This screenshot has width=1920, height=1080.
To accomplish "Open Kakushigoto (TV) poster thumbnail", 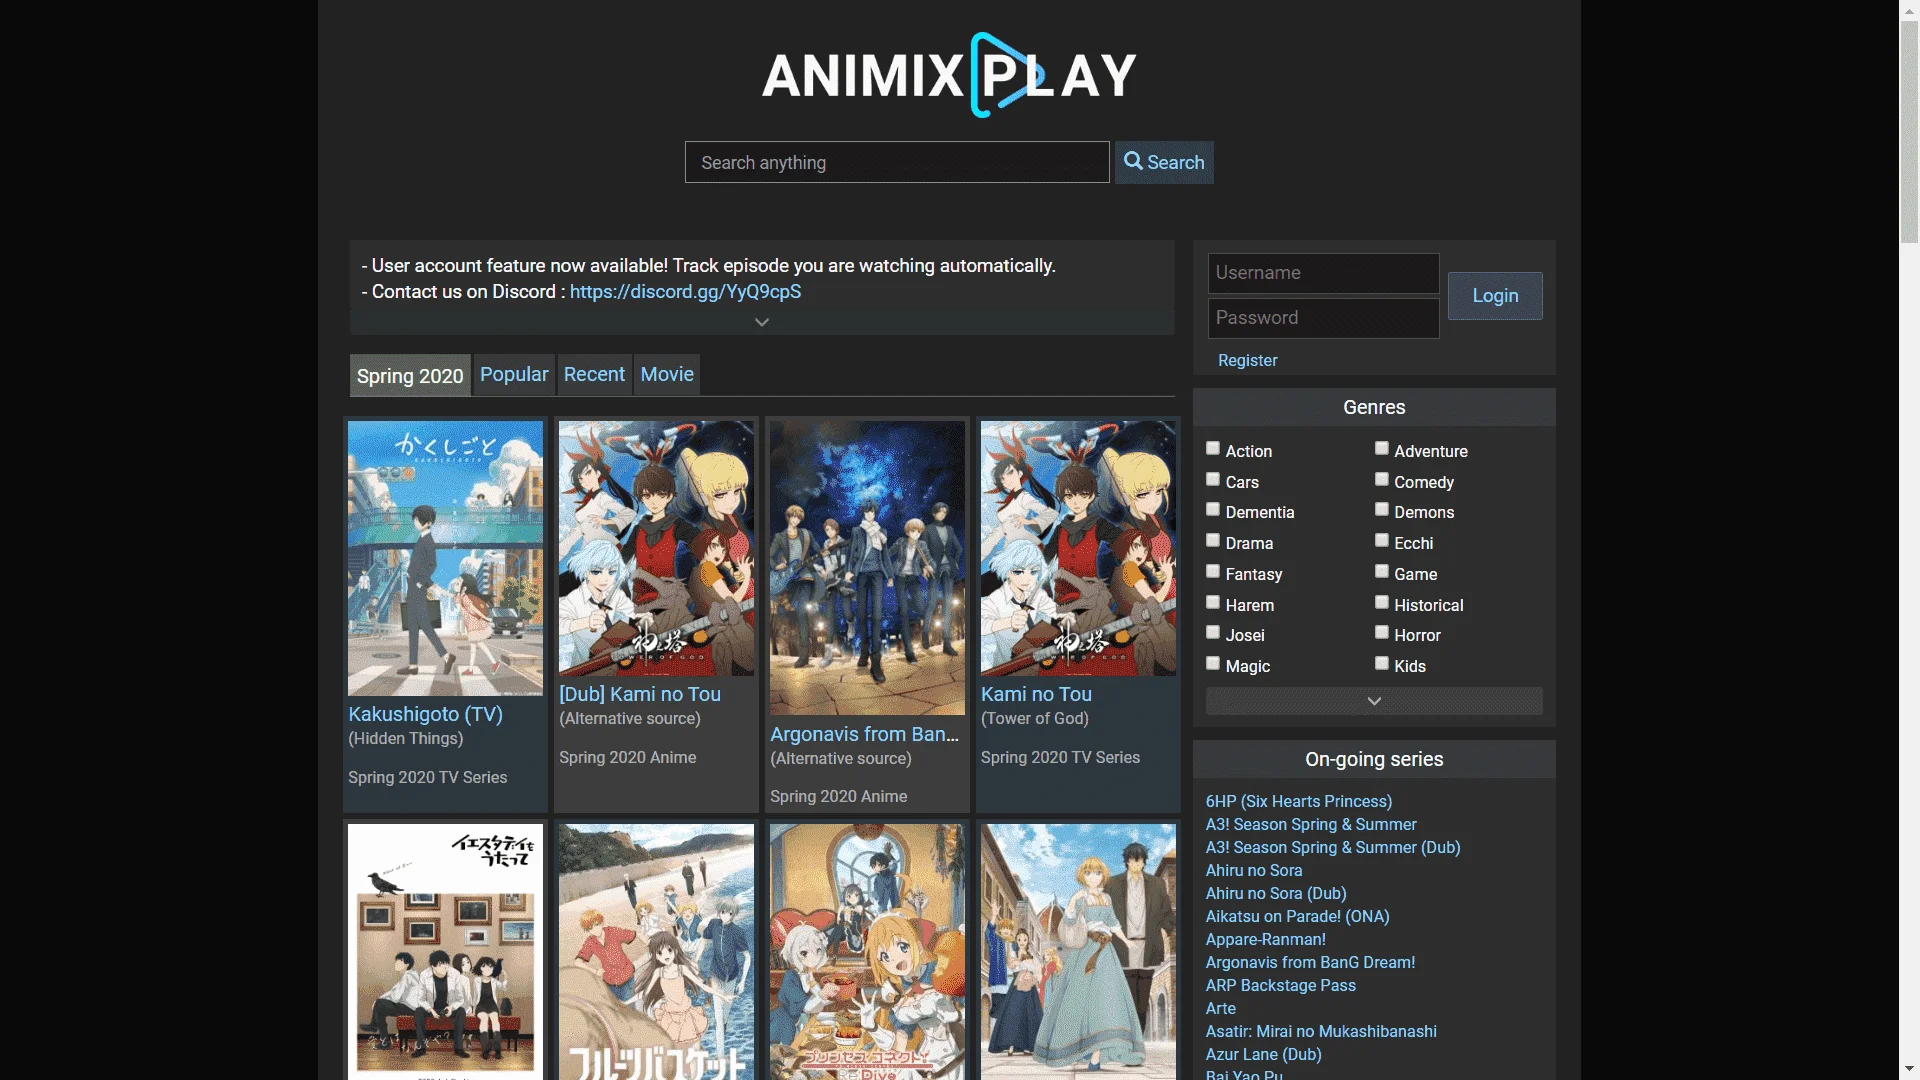I will click(x=445, y=558).
